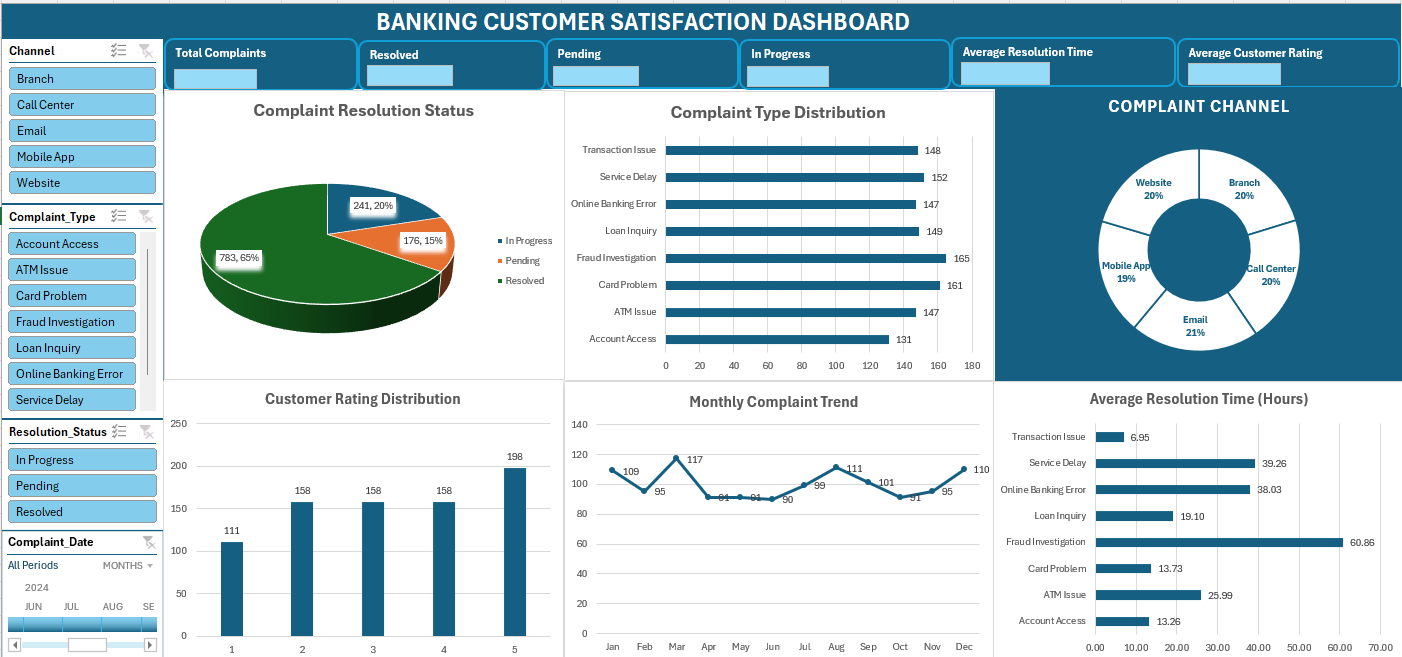Click the Transaction Issue bar showing 6.95
Image resolution: width=1402 pixels, height=657 pixels.
point(1109,437)
